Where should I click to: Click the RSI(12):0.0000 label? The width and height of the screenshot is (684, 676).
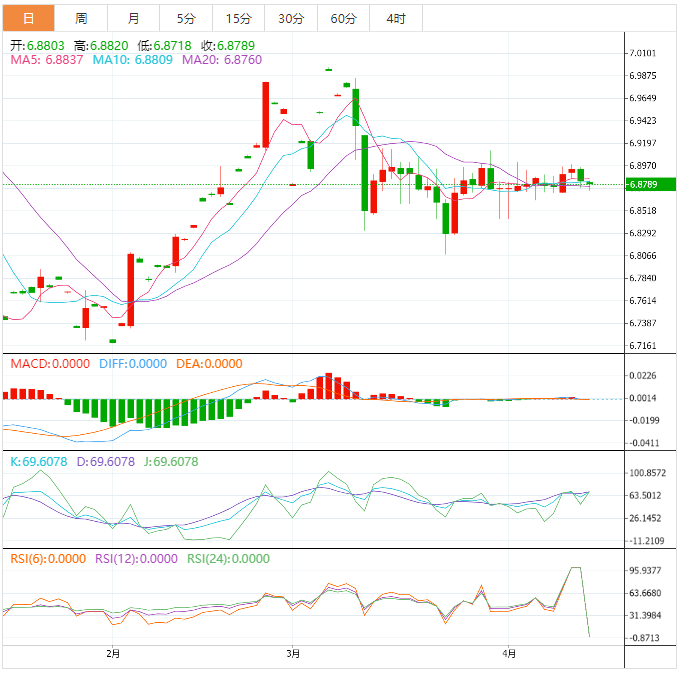click(x=137, y=559)
